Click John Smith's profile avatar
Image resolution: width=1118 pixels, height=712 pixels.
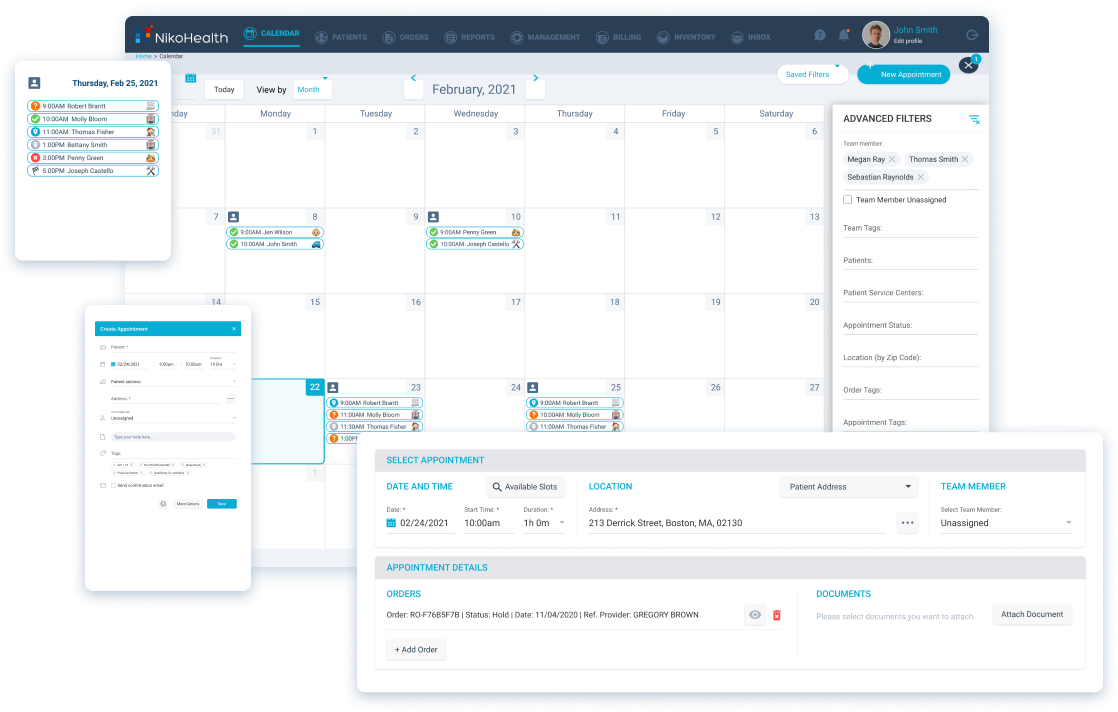(876, 35)
